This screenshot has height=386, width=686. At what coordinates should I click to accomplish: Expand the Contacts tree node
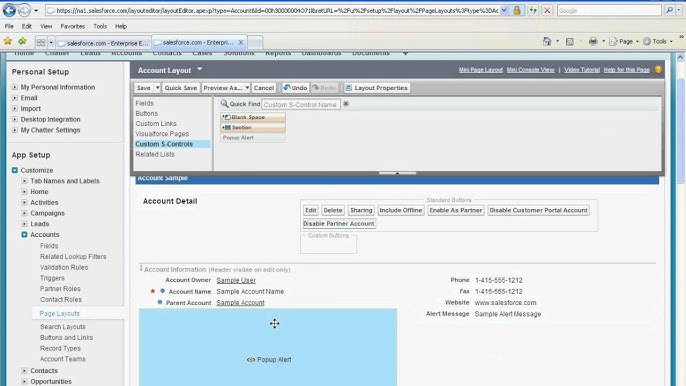click(x=24, y=370)
